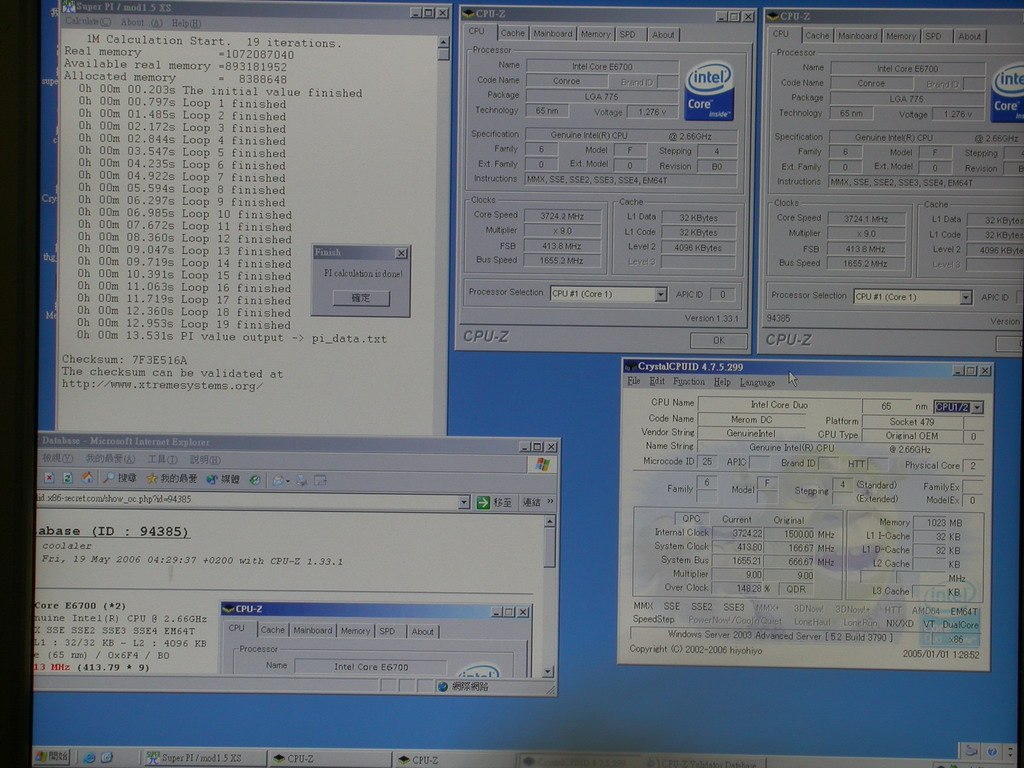Click Internet Explorer quick launch icon on taskbar
The height and width of the screenshot is (768, 1024).
coord(89,758)
